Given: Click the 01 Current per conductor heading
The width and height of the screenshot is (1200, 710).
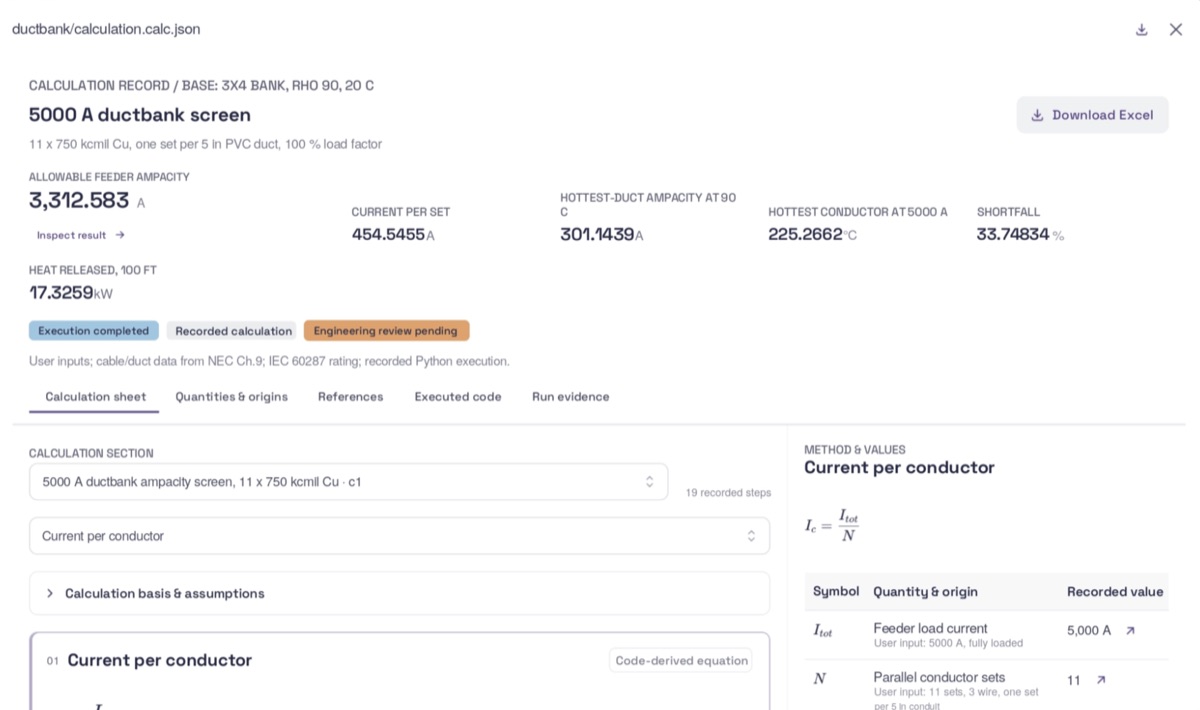Looking at the screenshot, I should pyautogui.click(x=149, y=660).
